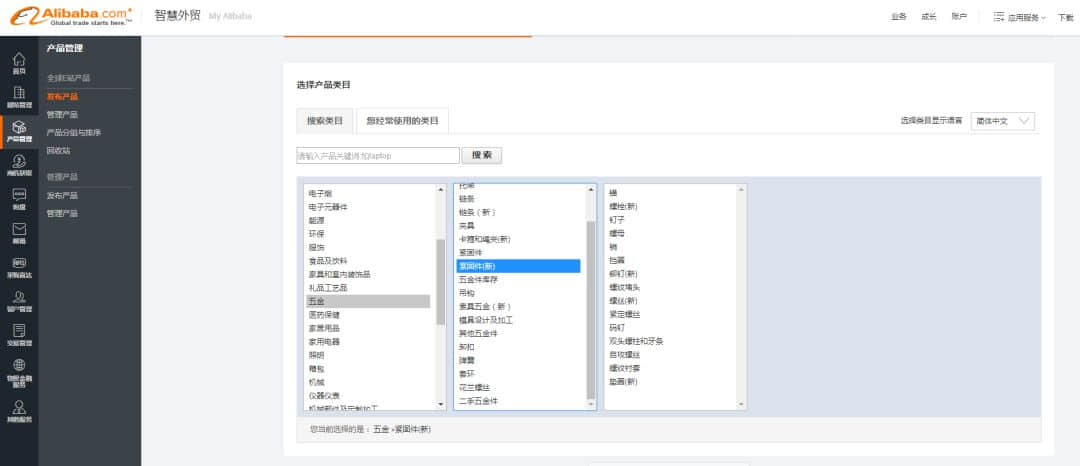
Task: Select 家用电器 in the first category list
Action: point(324,342)
